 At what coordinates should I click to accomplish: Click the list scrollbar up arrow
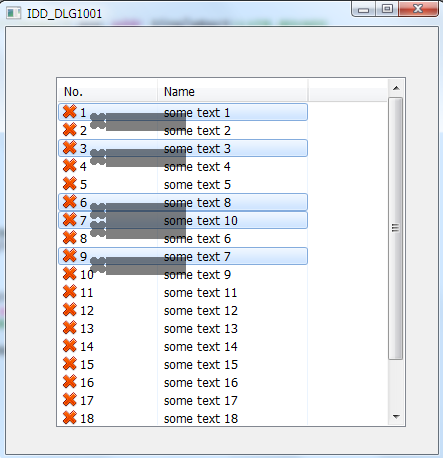tap(396, 88)
